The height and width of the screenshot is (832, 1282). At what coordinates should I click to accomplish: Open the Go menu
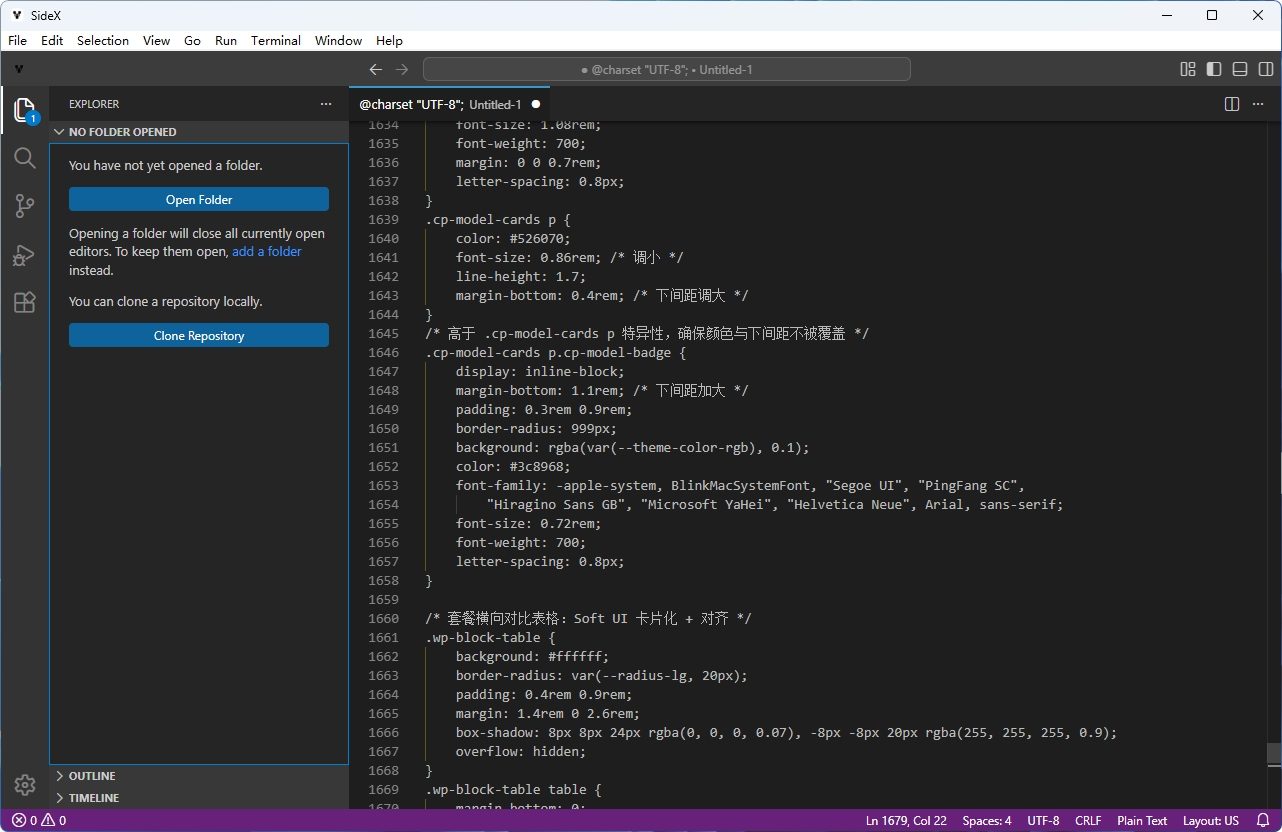[193, 41]
